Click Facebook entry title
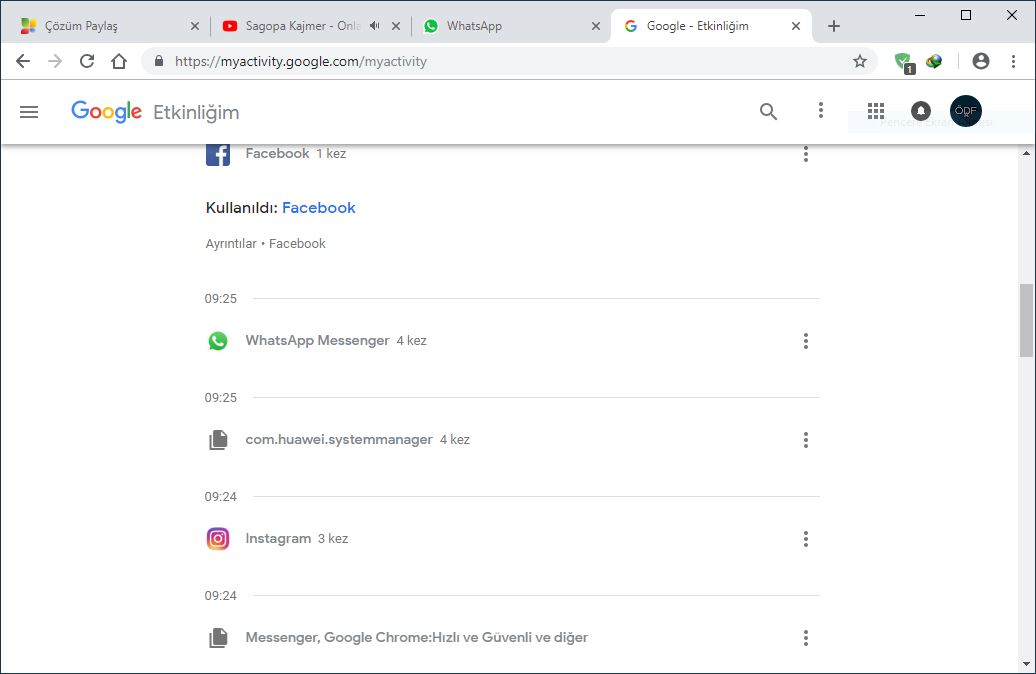The width and height of the screenshot is (1036, 674). 277,153
